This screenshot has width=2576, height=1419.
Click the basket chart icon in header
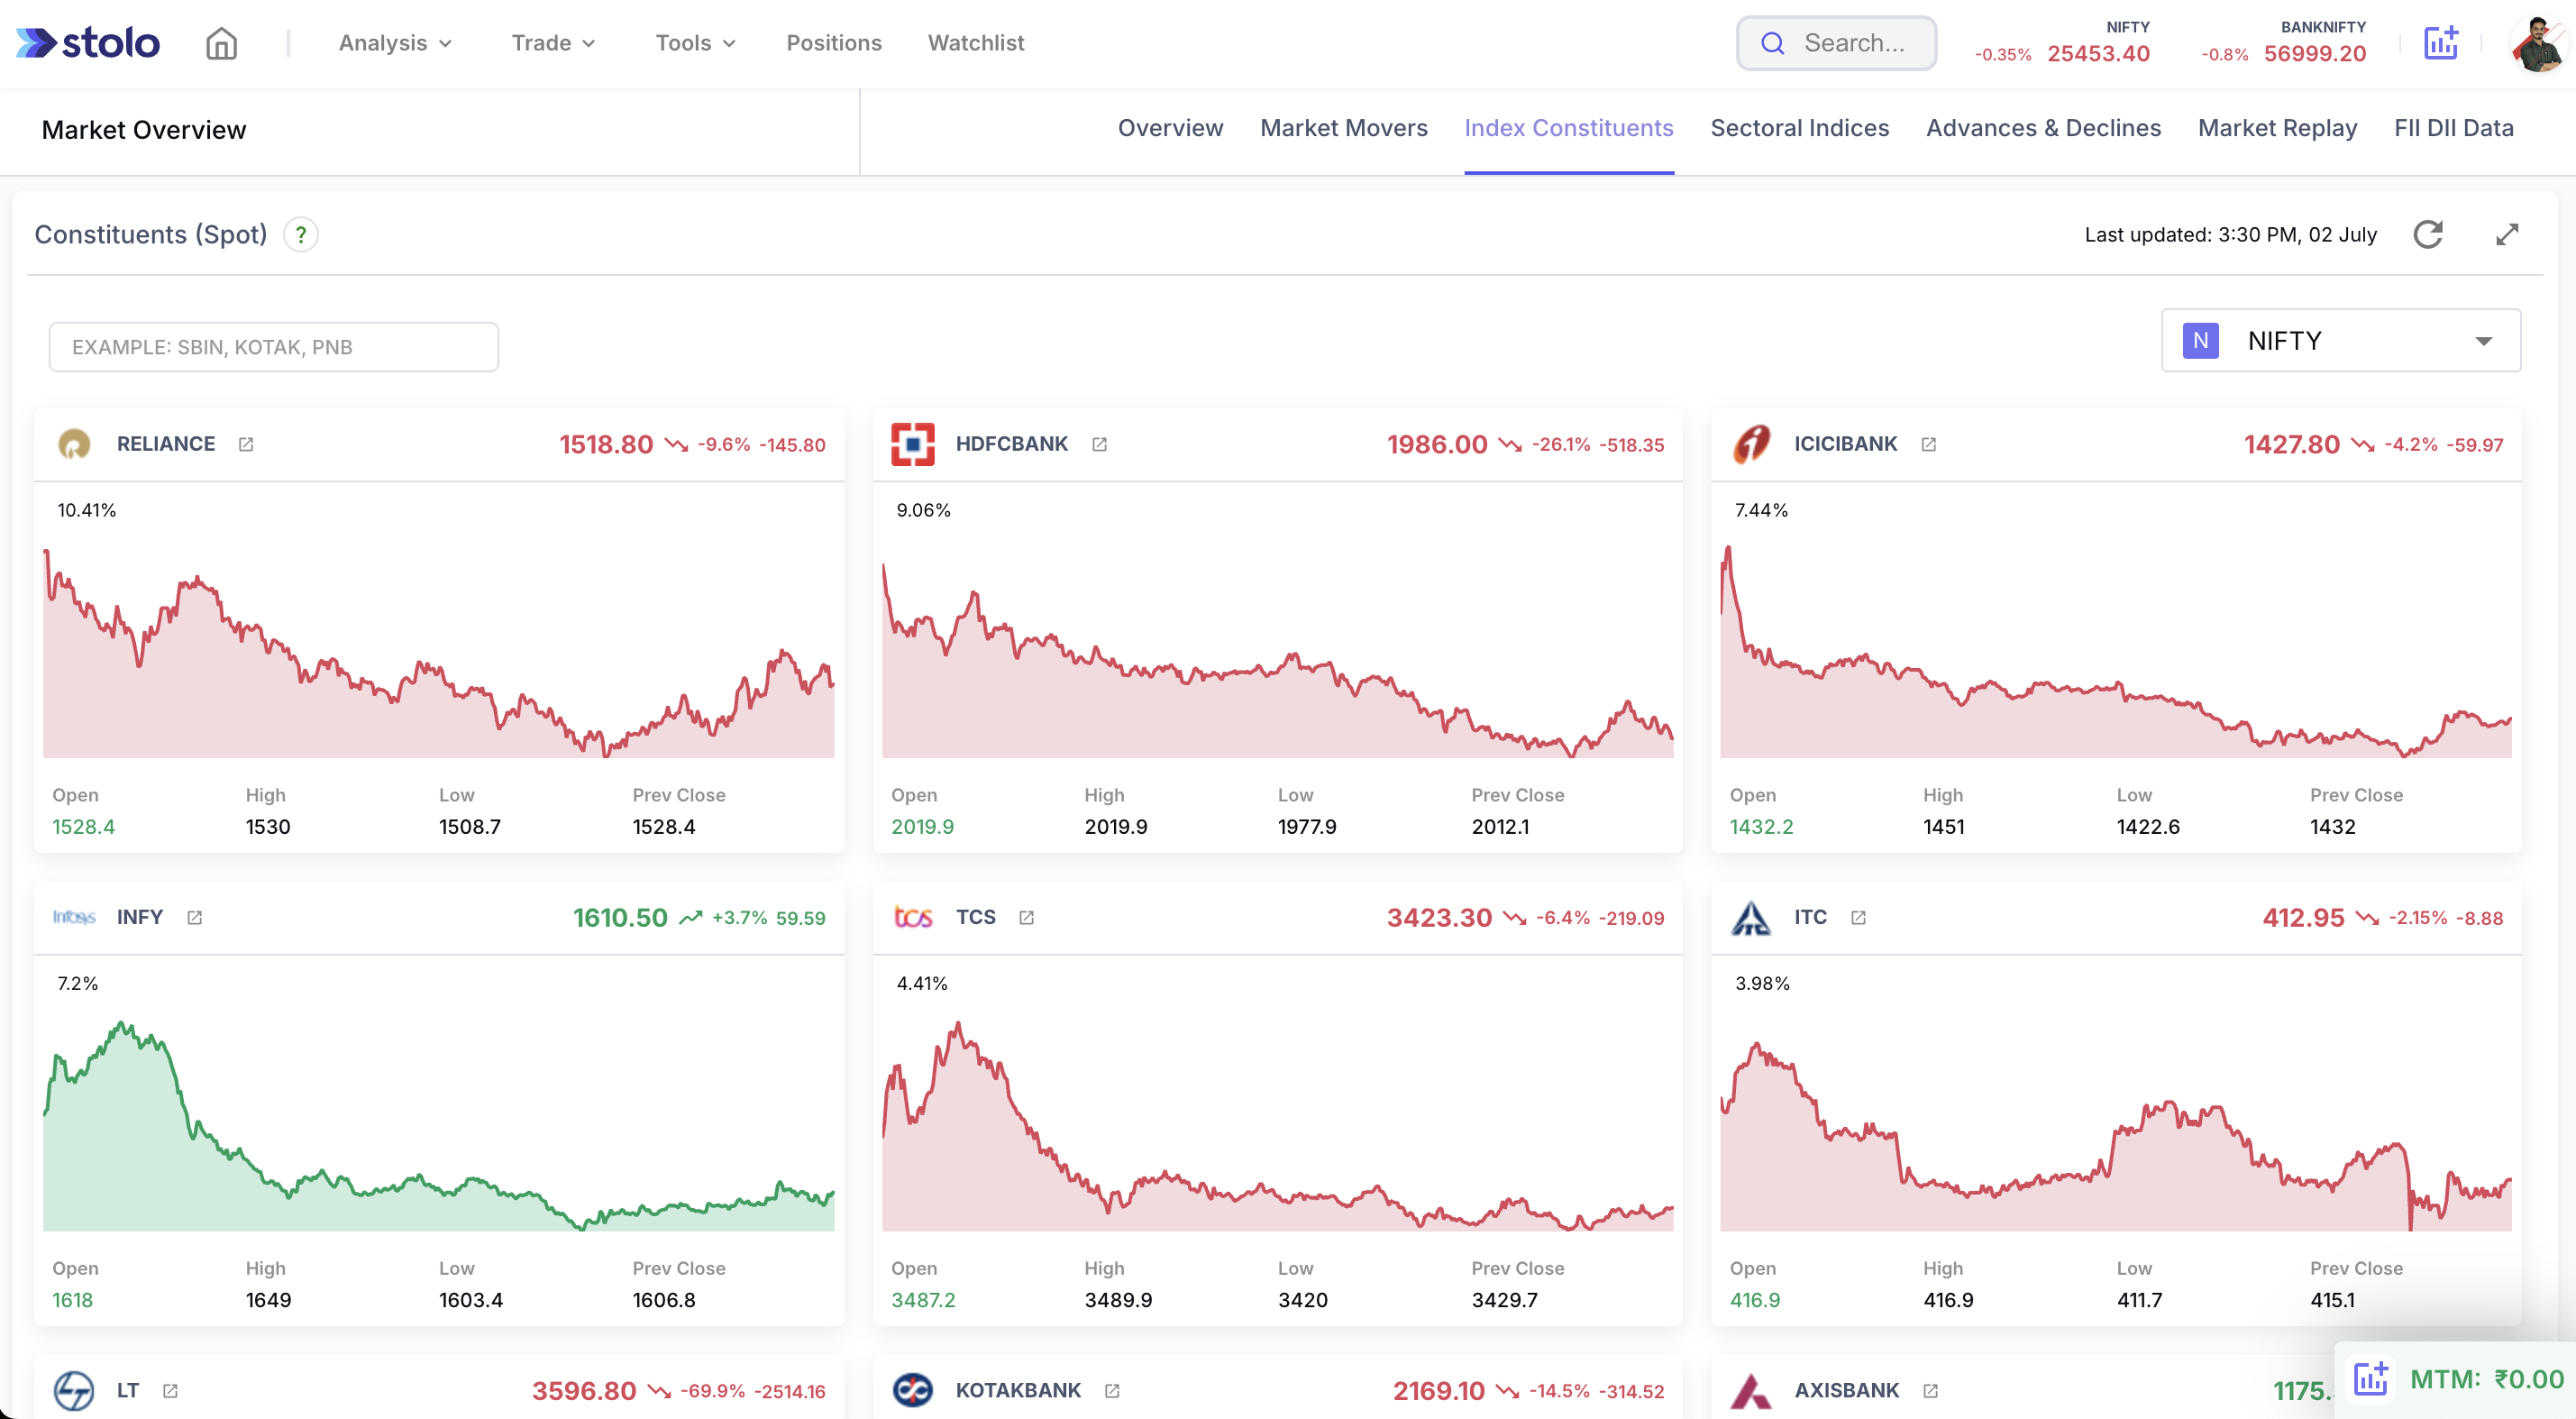2440,43
